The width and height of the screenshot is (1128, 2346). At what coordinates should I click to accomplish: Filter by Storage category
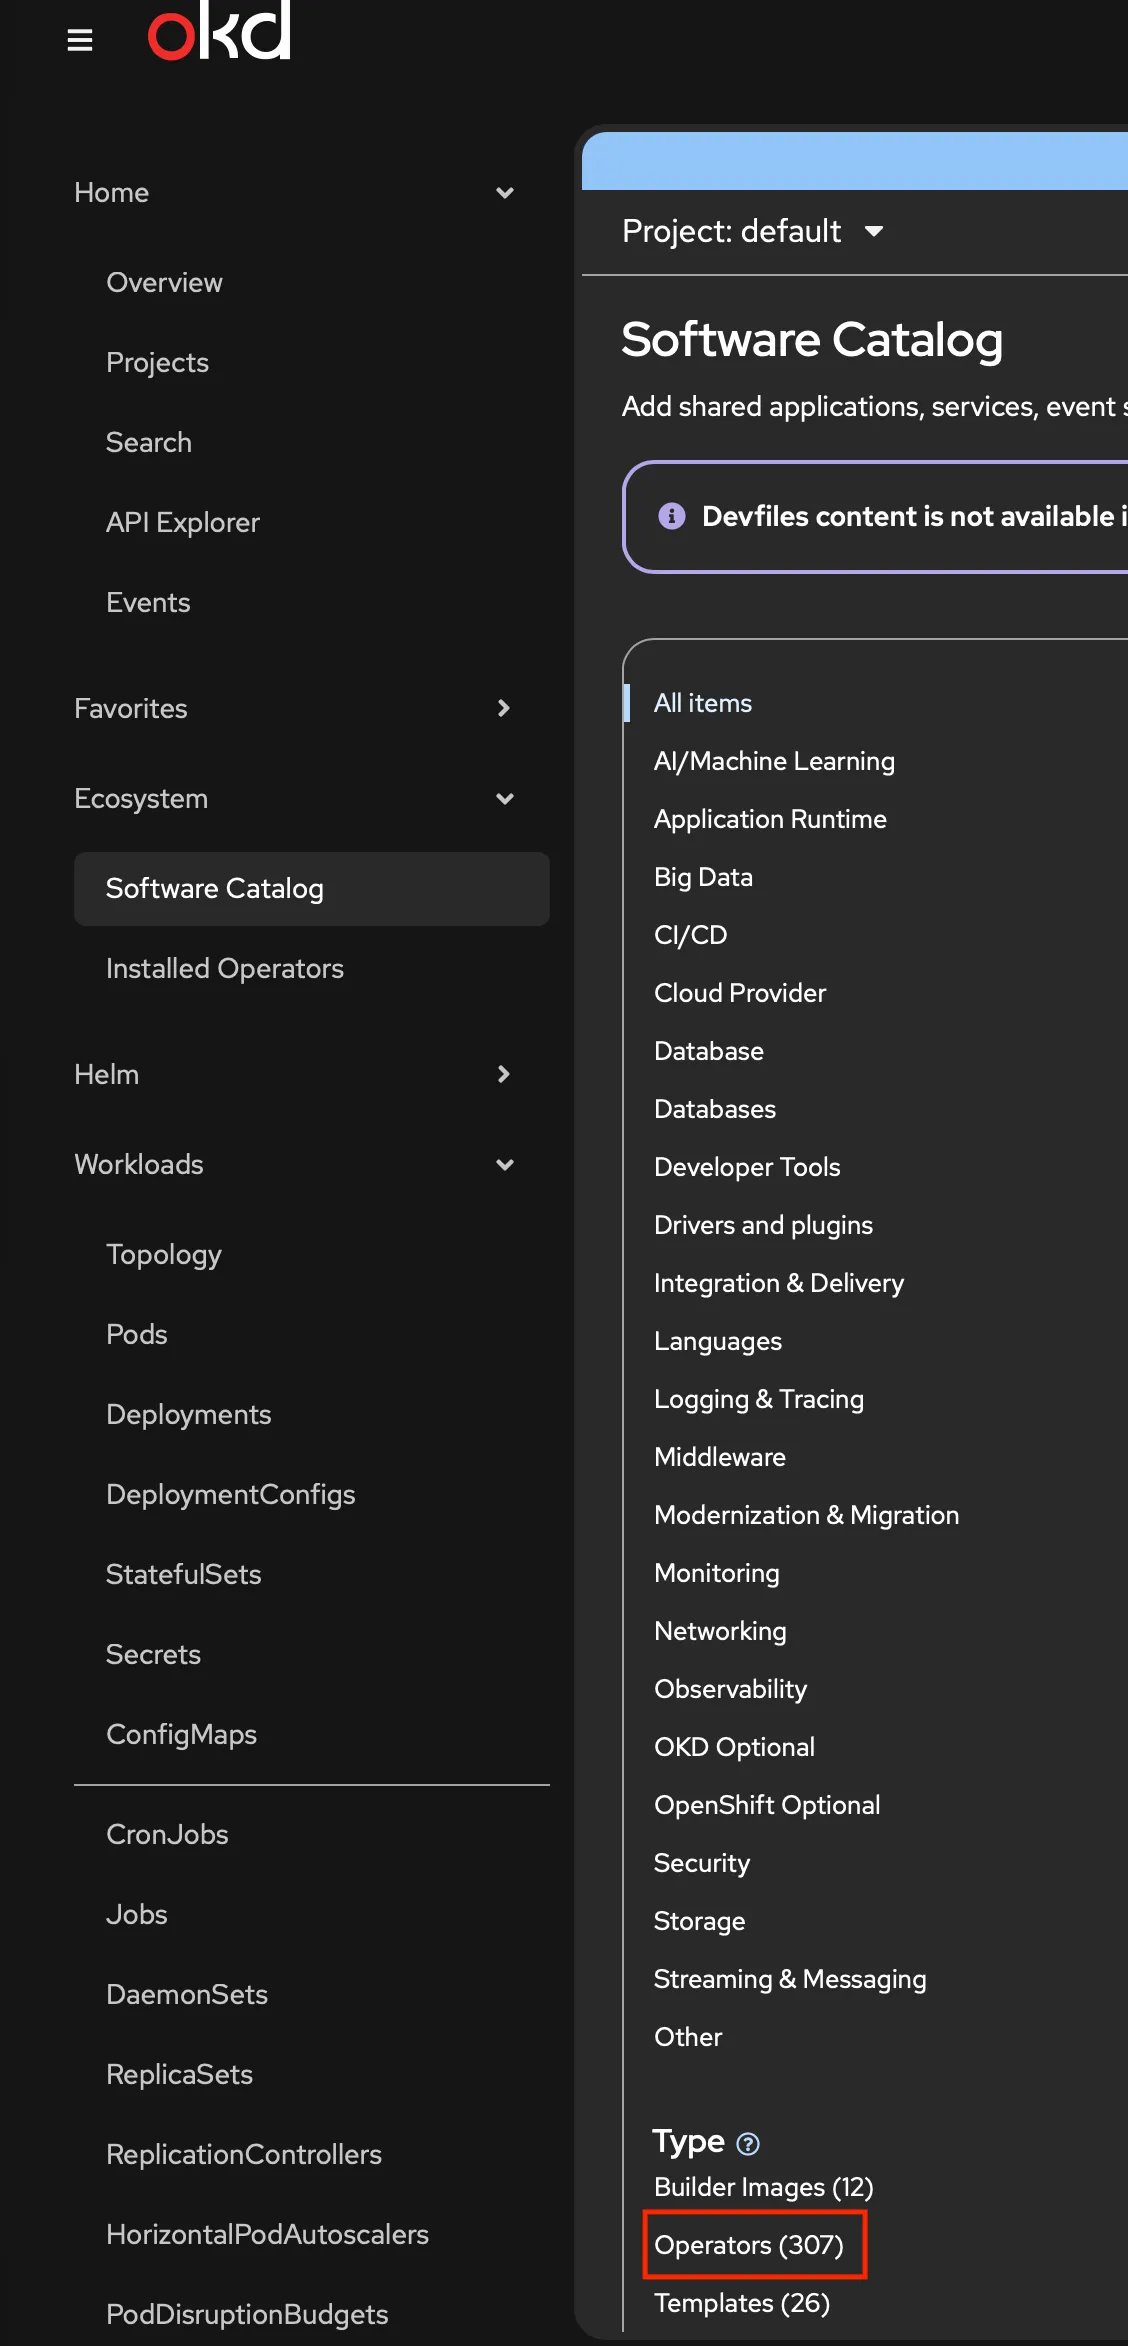tap(699, 1921)
